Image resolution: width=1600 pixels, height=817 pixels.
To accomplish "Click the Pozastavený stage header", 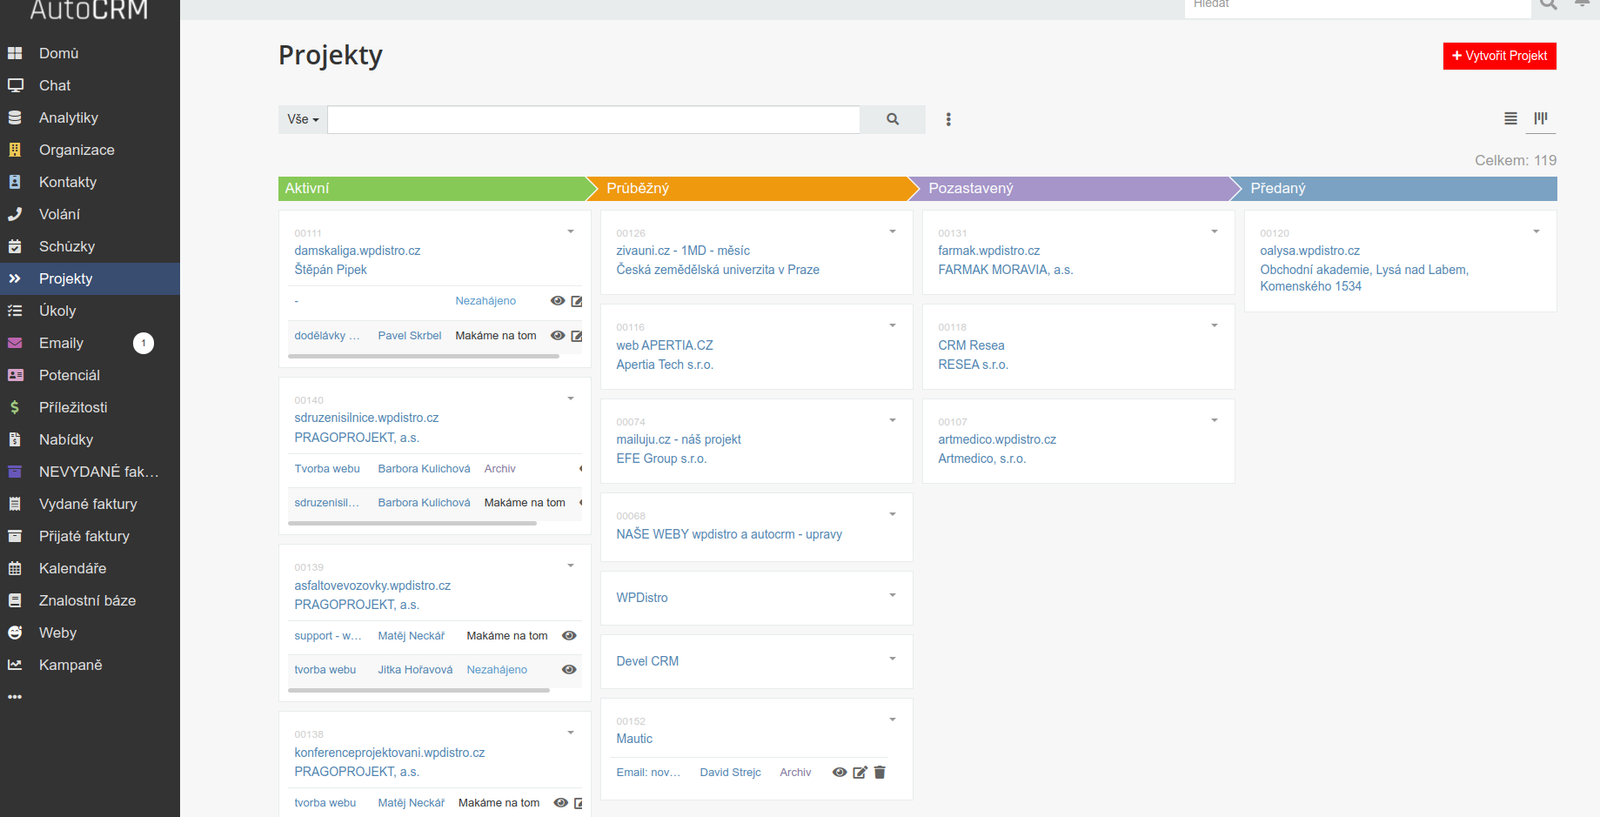I will pos(1075,188).
